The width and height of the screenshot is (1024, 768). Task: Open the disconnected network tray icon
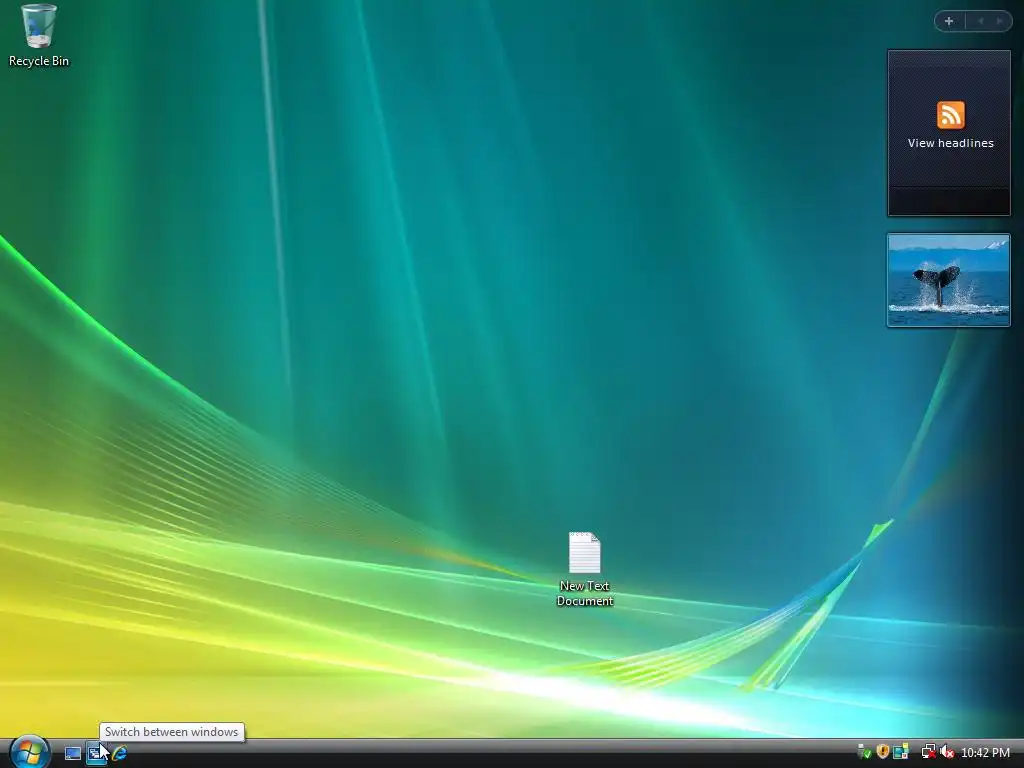click(x=928, y=752)
